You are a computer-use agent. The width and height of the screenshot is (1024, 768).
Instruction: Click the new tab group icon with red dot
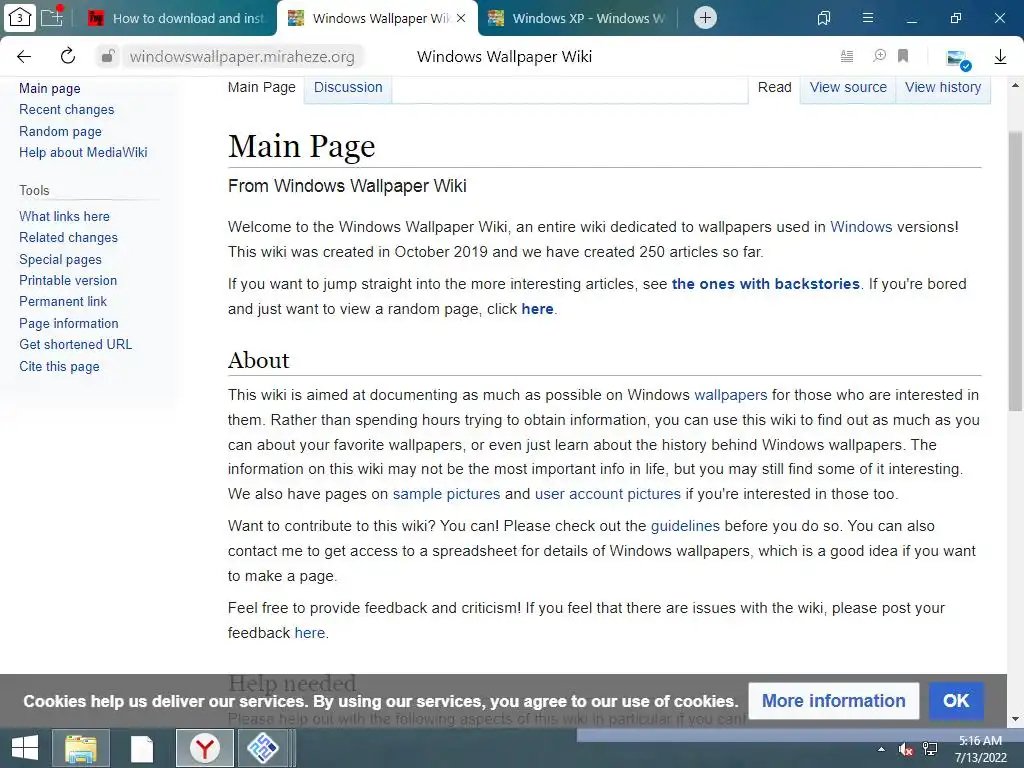(x=52, y=16)
